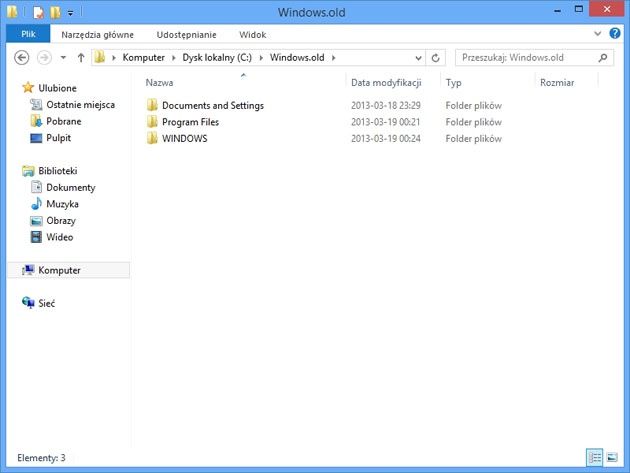Click Windows.old in the address breadcrumb

coord(297,58)
